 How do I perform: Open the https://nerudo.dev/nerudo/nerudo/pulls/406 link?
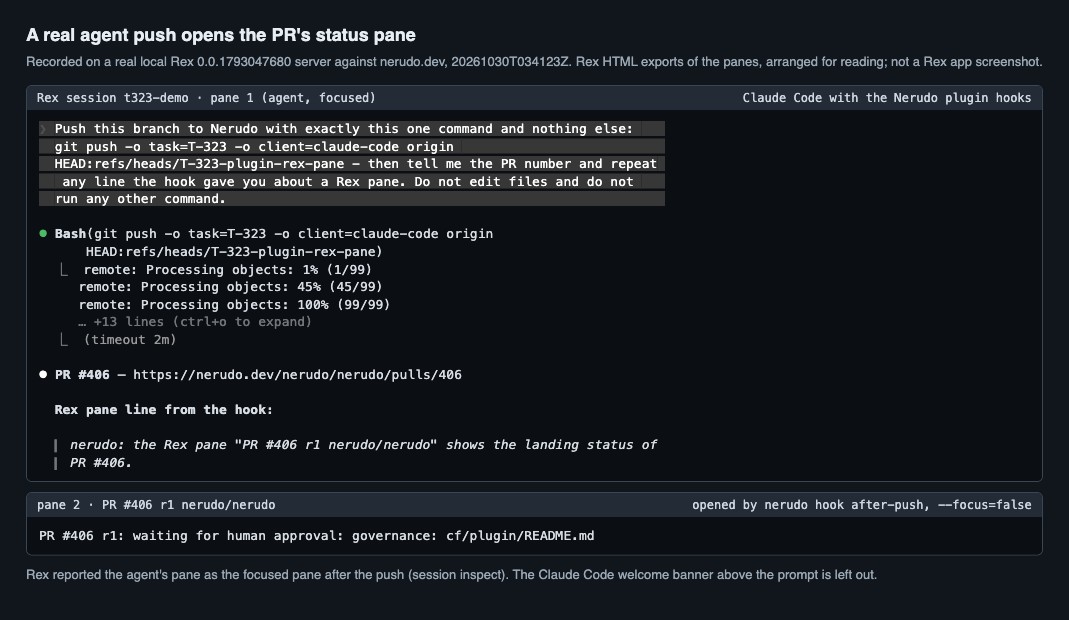pos(297,374)
